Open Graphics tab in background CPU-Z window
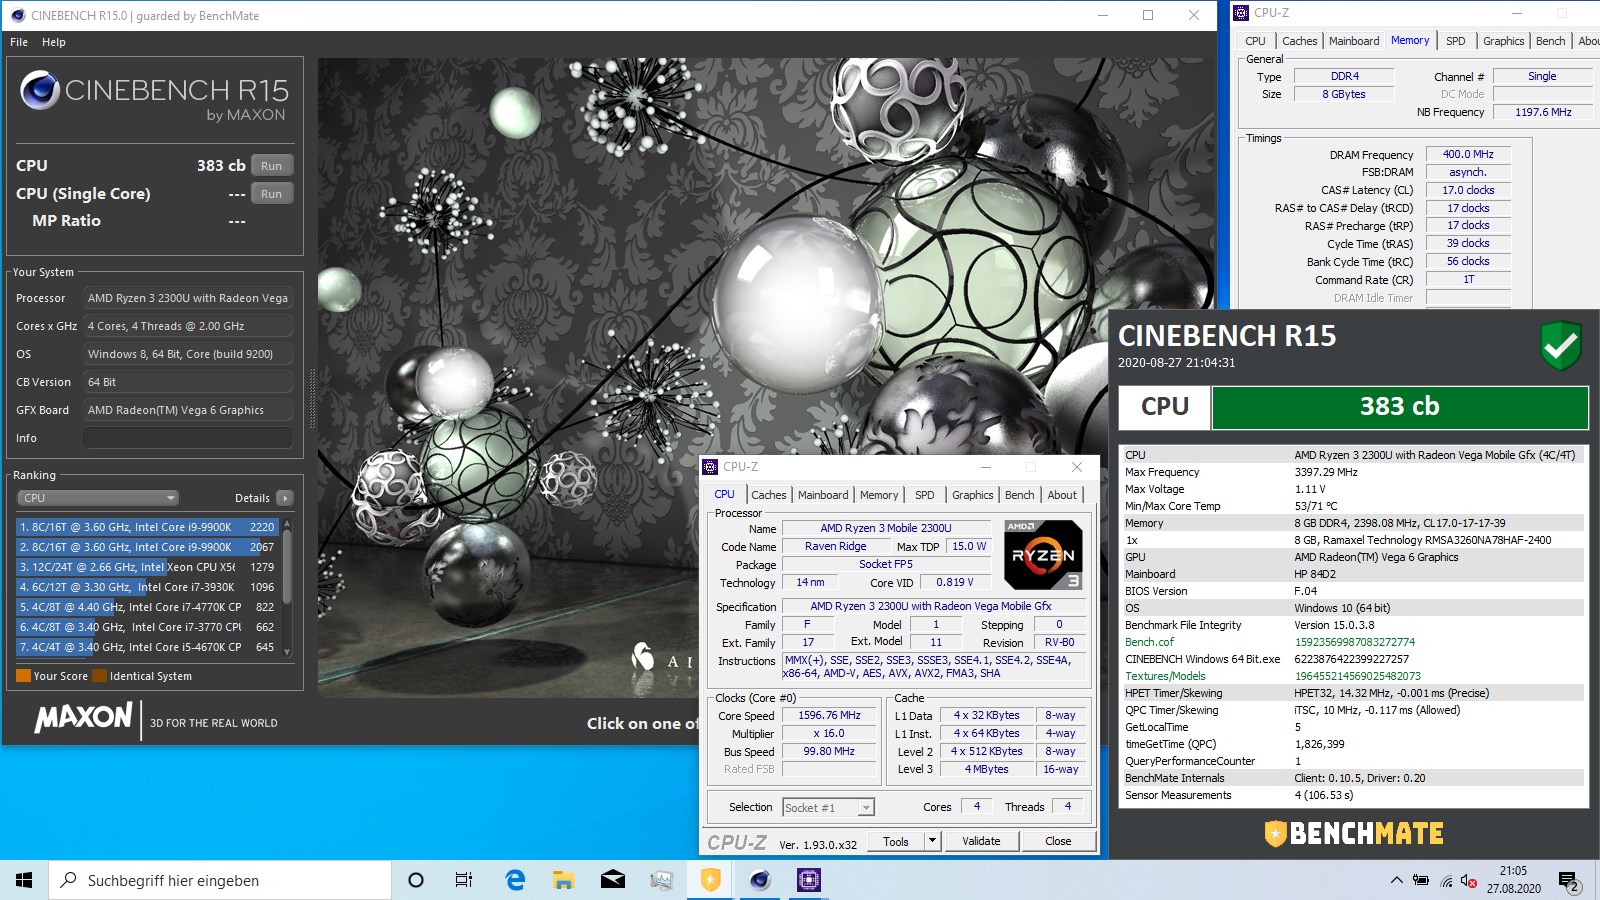Image resolution: width=1600 pixels, height=900 pixels. (x=1504, y=41)
